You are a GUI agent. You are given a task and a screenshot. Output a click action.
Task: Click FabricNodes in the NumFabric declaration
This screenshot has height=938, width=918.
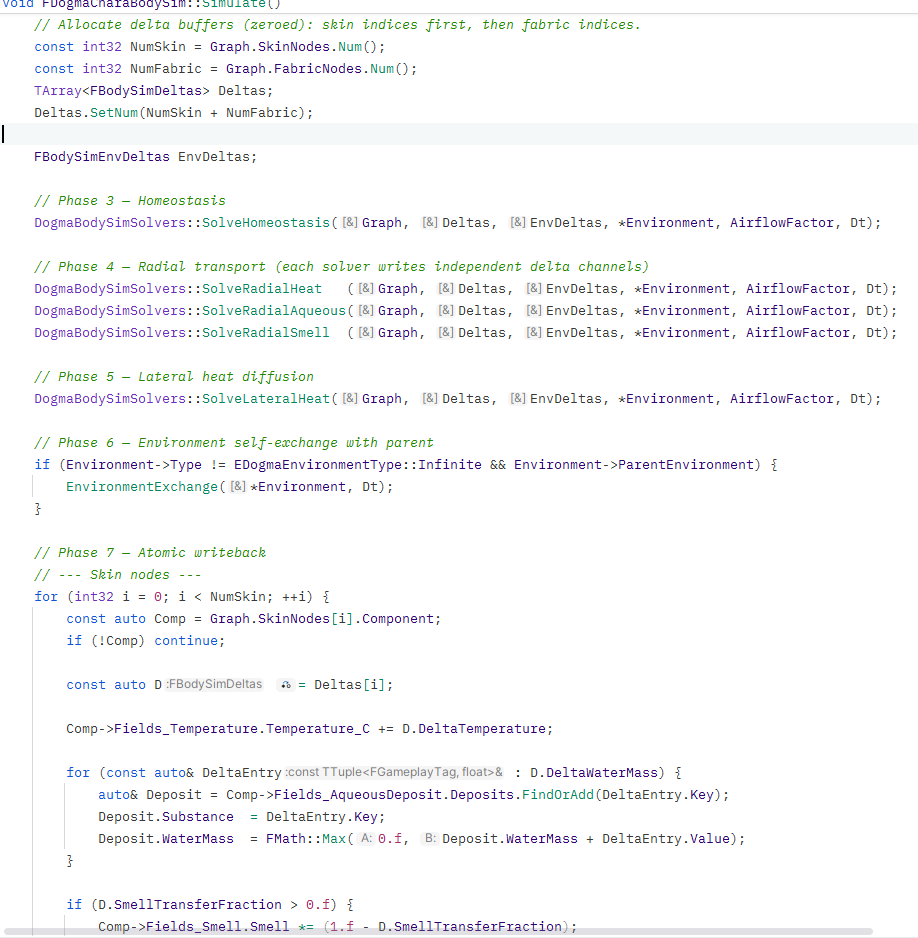(x=318, y=69)
